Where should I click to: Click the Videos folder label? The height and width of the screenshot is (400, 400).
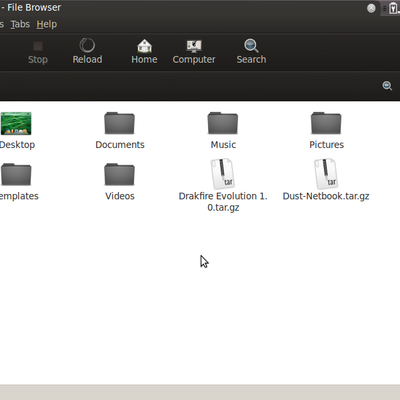[120, 196]
